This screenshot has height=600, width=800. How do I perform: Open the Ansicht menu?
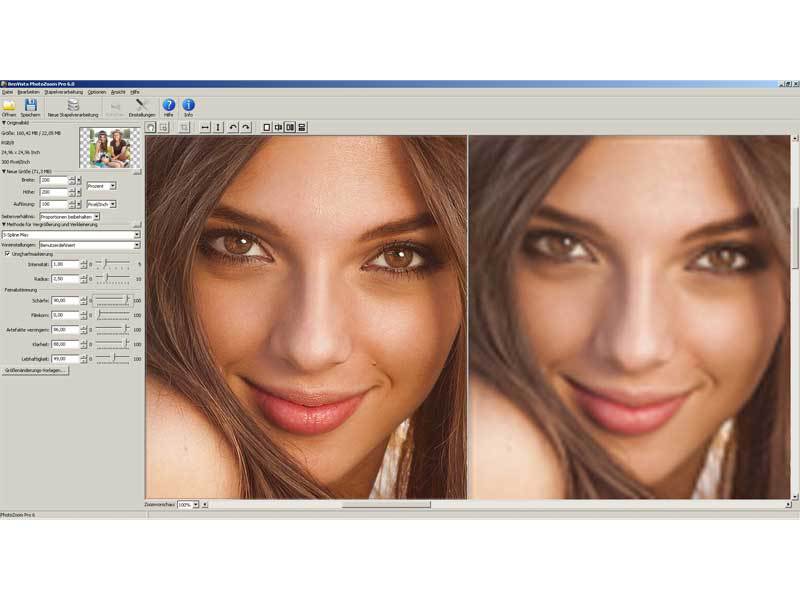pos(118,92)
